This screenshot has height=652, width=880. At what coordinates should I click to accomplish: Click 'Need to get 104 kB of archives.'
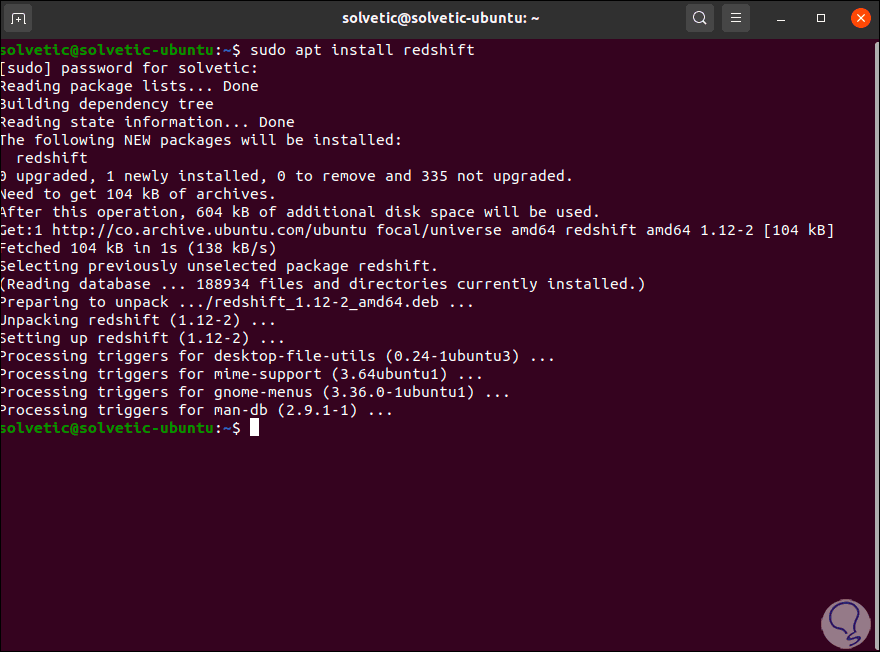(138, 194)
